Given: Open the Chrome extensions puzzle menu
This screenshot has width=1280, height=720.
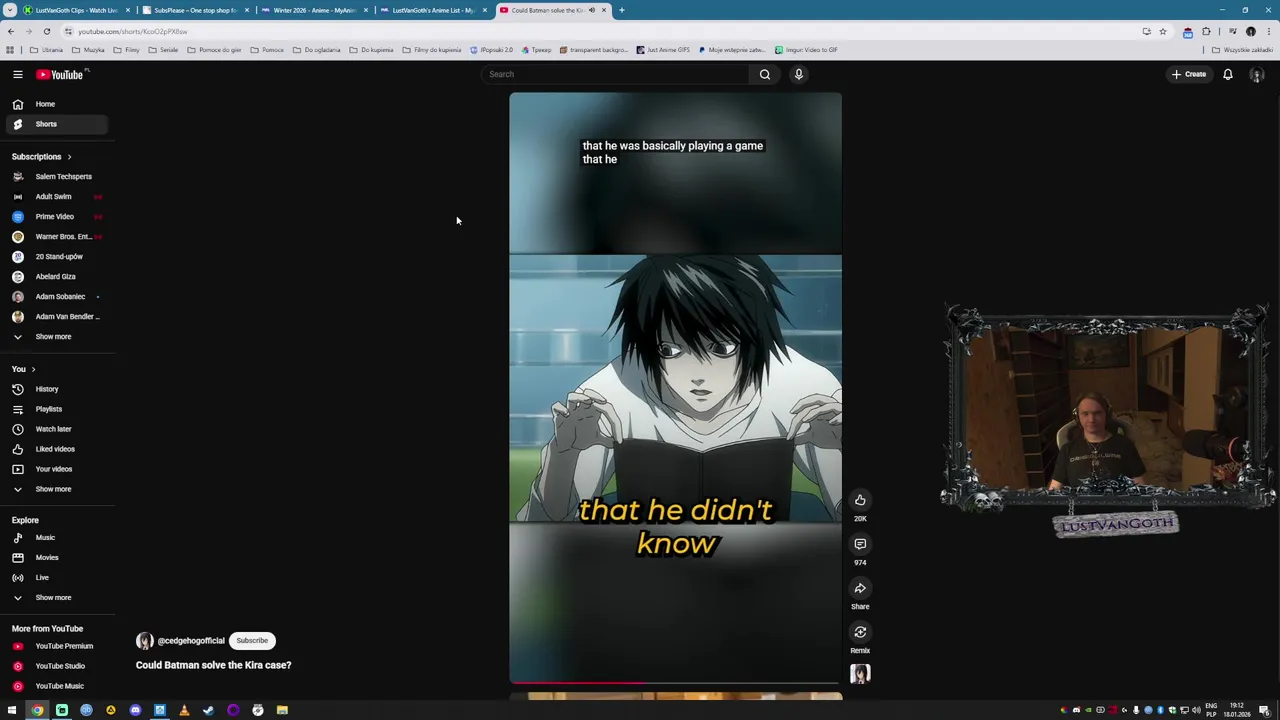Looking at the screenshot, I should [x=1207, y=31].
